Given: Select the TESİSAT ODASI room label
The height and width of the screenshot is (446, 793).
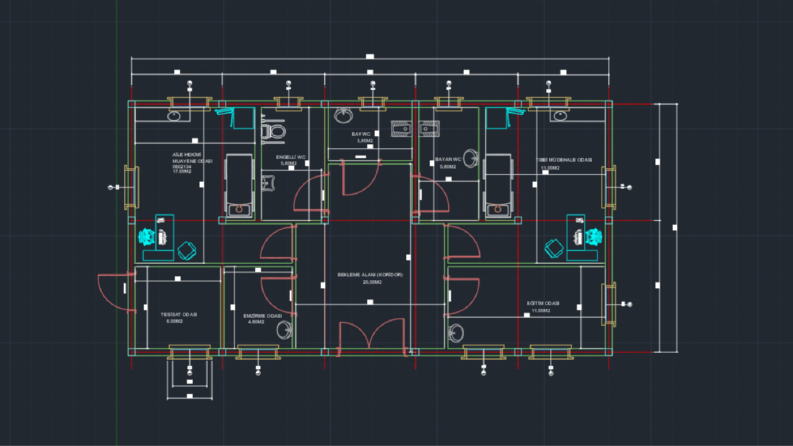Looking at the screenshot, I should click(x=179, y=315).
